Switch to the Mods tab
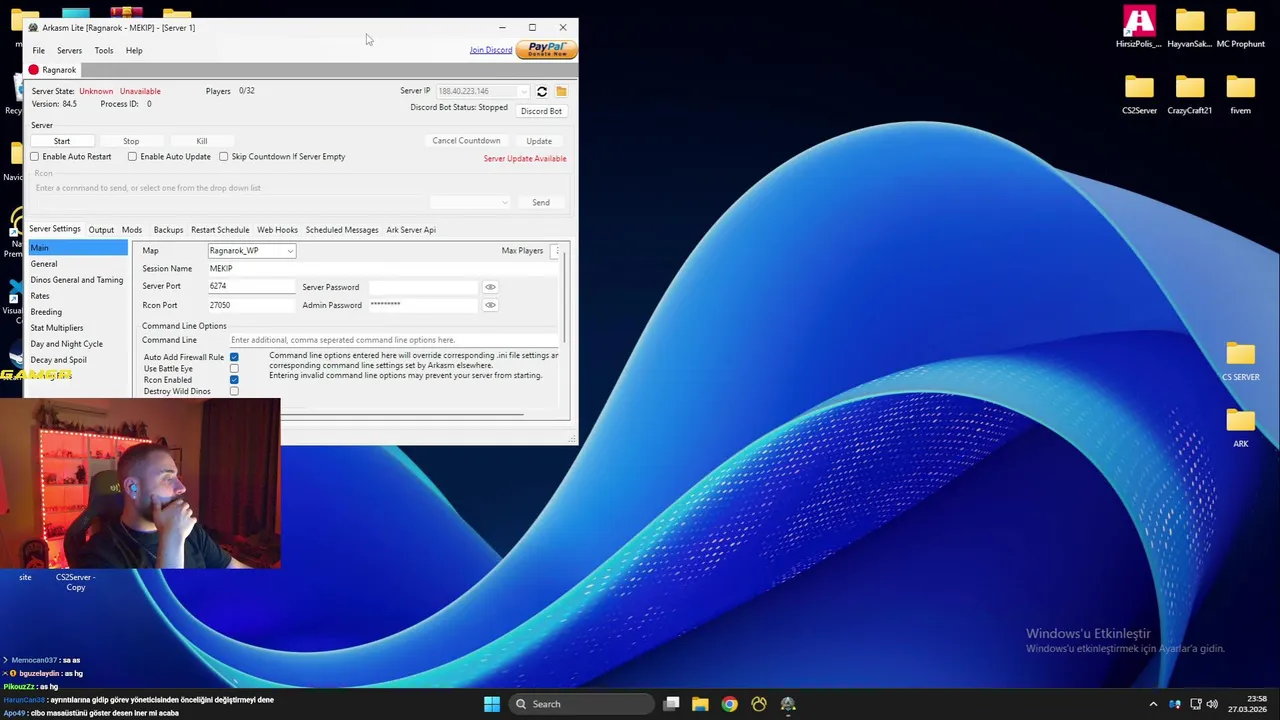Screen dimensions: 1280x720 coord(132,230)
